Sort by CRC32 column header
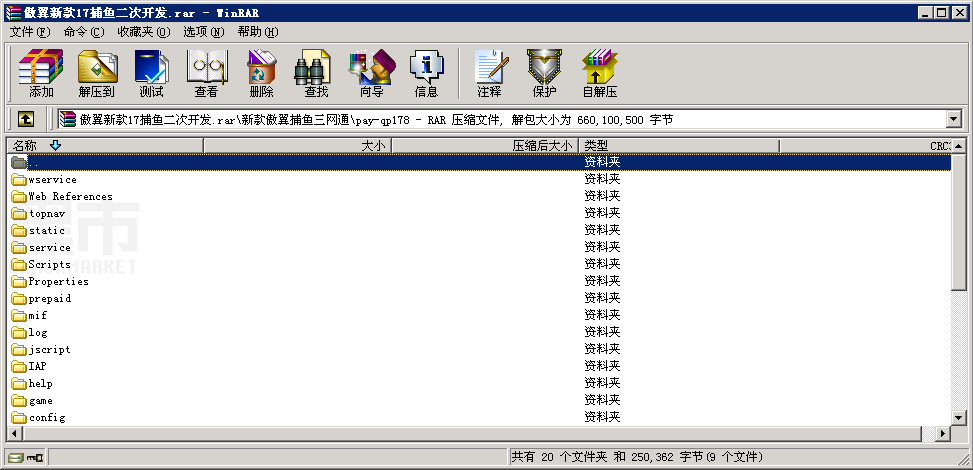 pyautogui.click(x=866, y=146)
